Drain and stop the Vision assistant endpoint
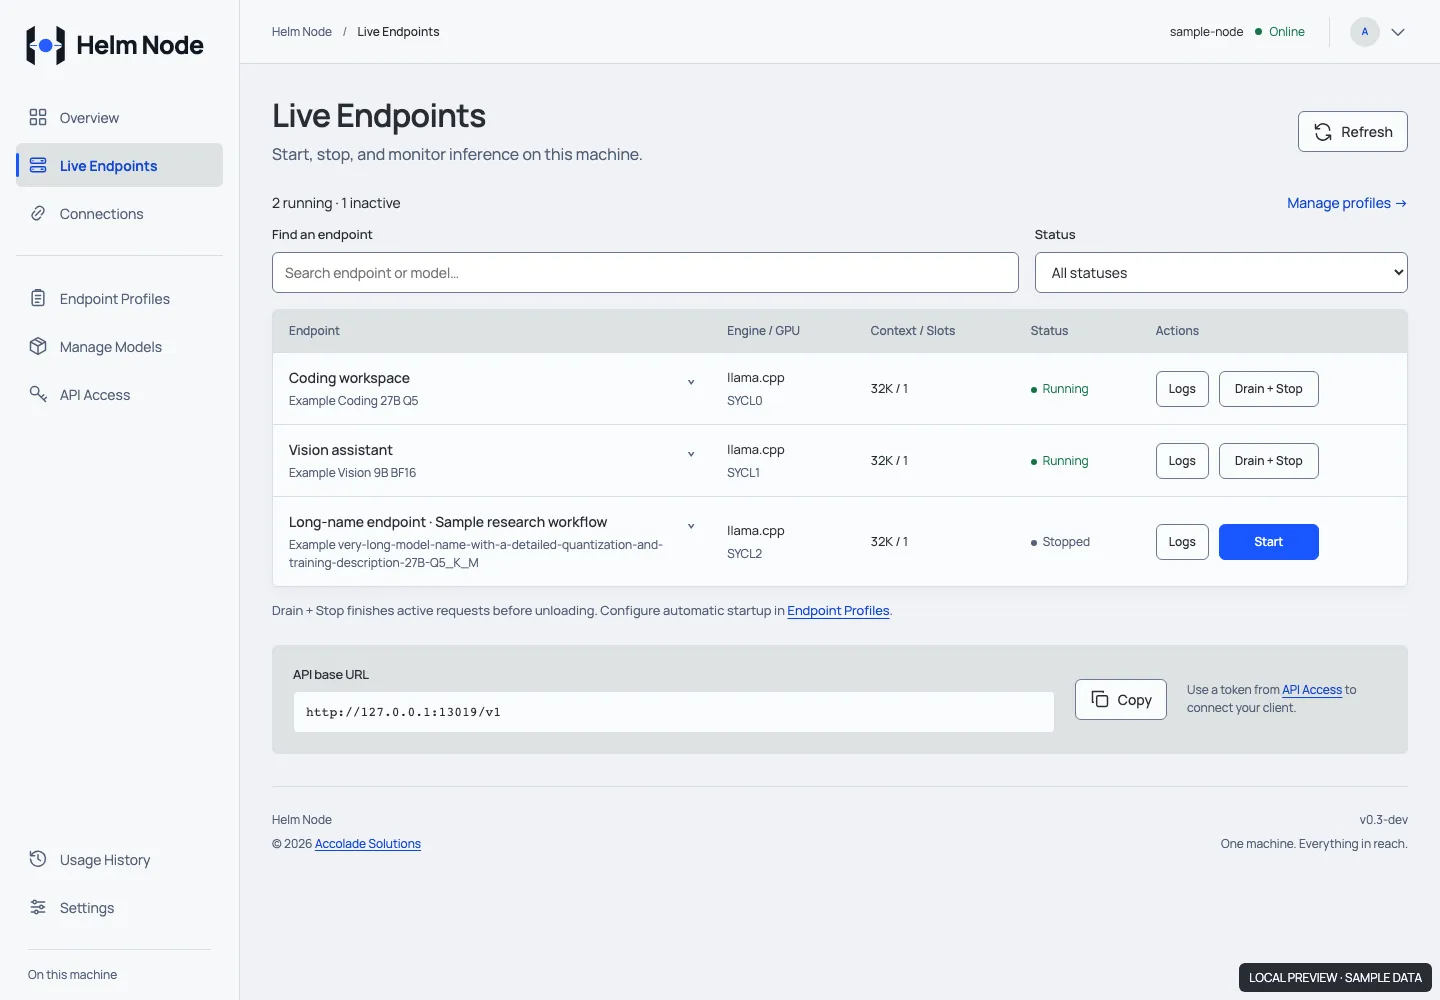This screenshot has width=1440, height=1000. pyautogui.click(x=1268, y=461)
